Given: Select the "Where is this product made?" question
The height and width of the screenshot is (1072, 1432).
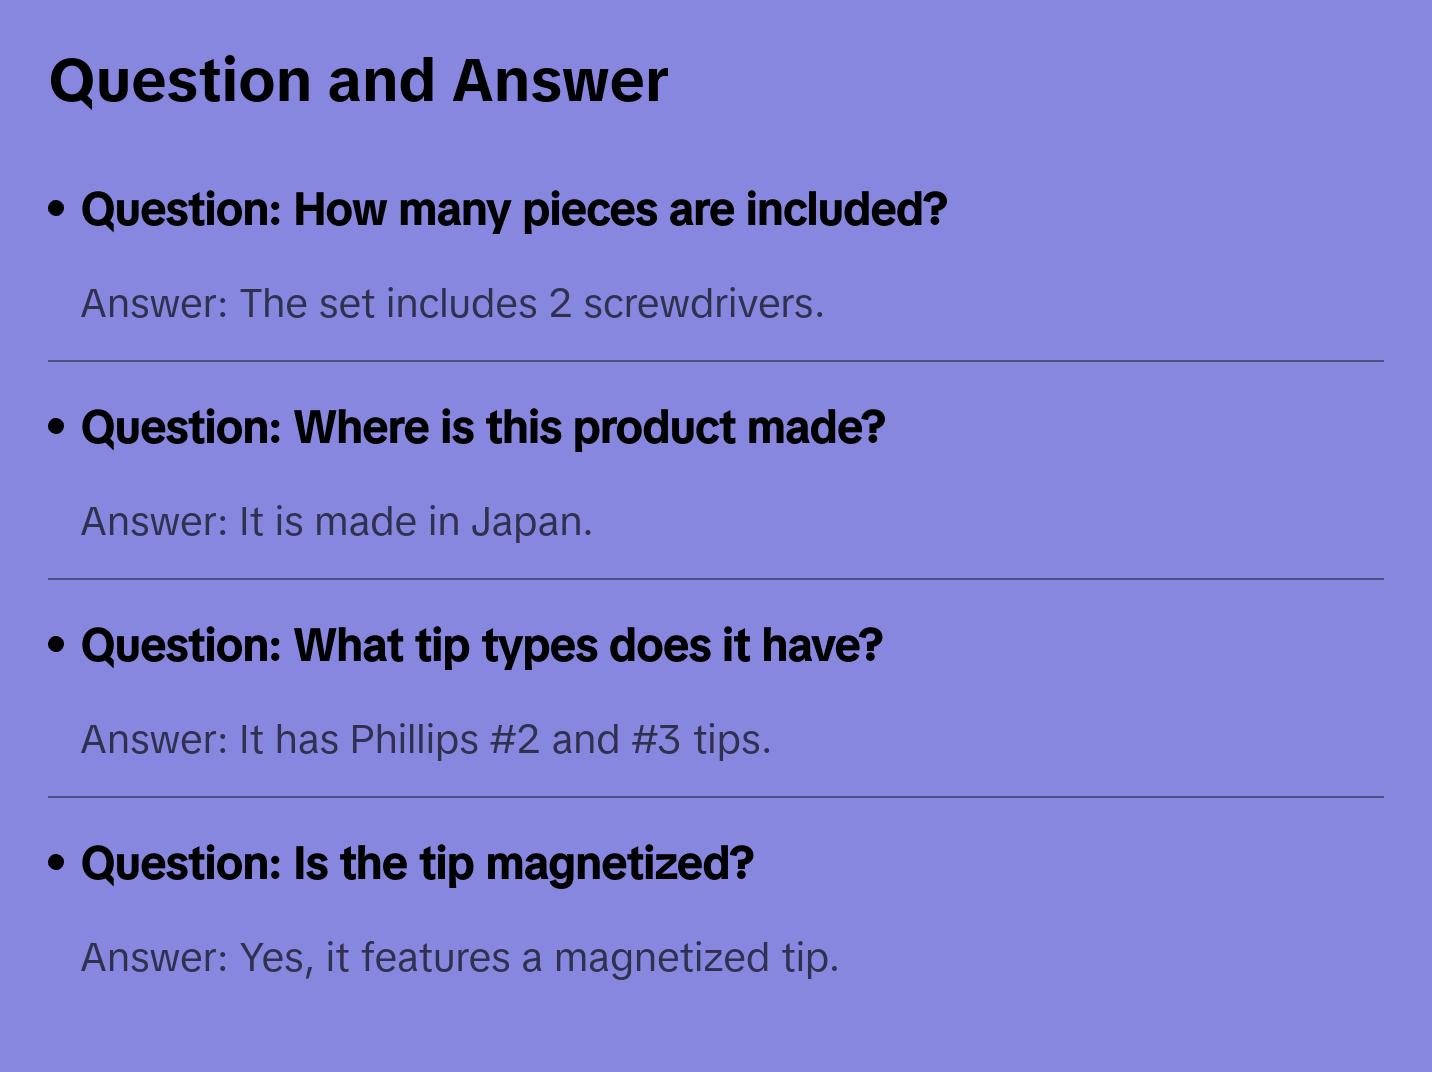Looking at the screenshot, I should 483,428.
